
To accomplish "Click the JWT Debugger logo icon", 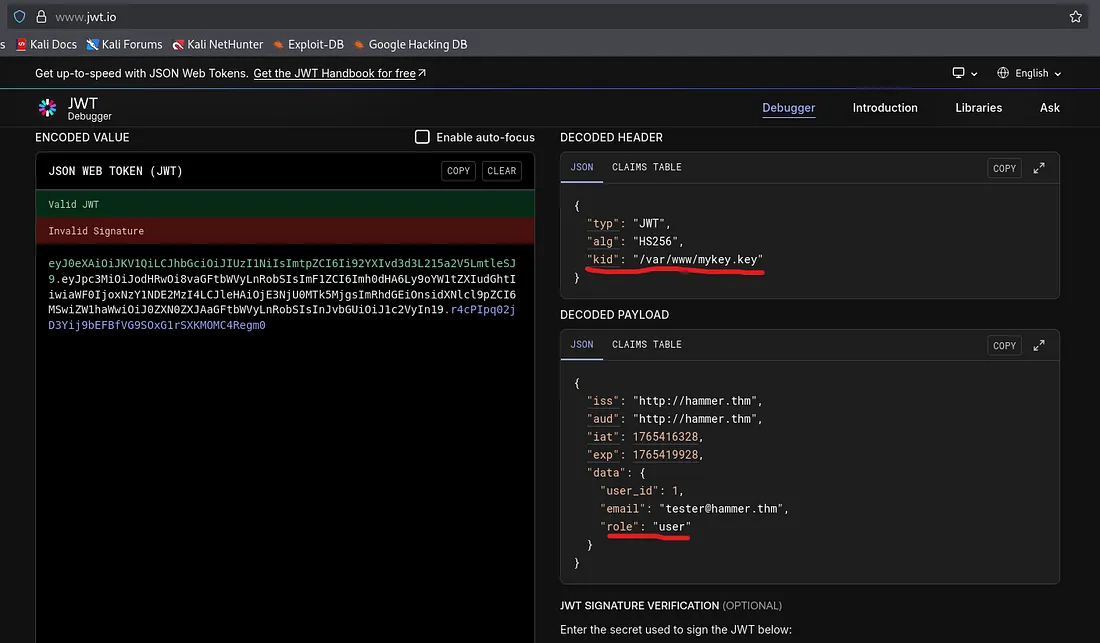I will click(47, 108).
